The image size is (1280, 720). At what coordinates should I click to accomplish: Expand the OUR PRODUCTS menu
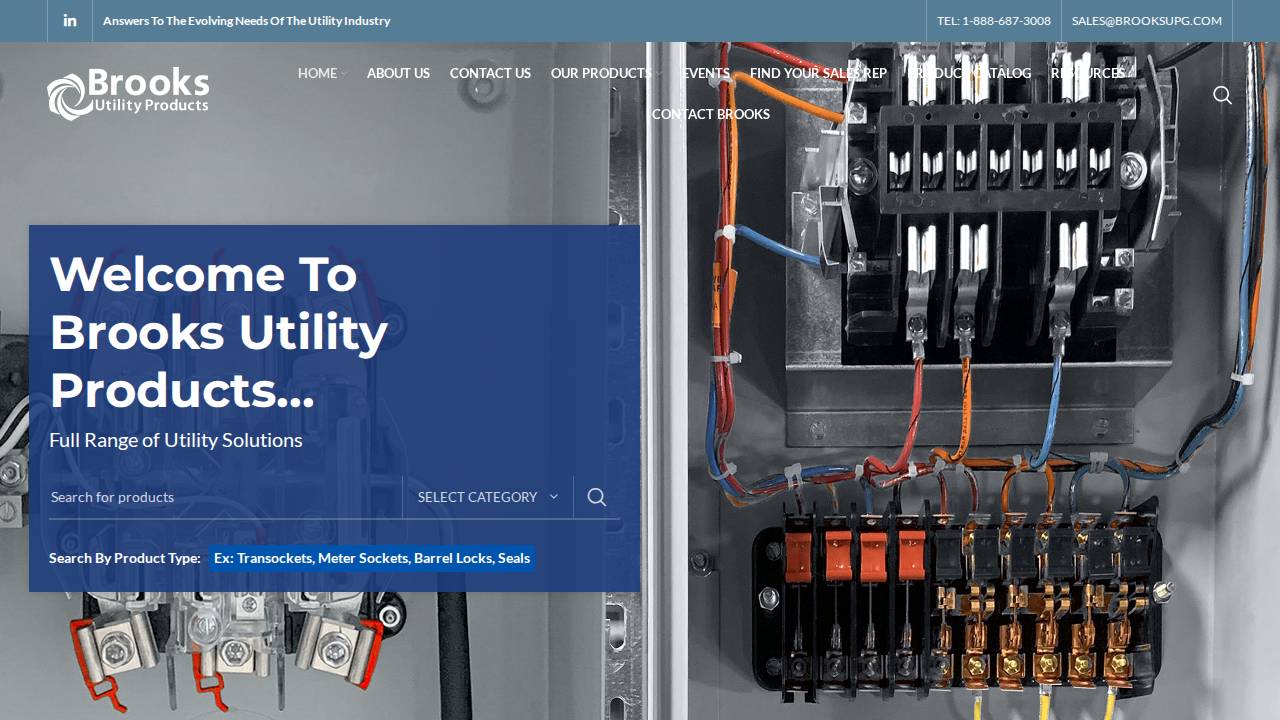[x=600, y=73]
